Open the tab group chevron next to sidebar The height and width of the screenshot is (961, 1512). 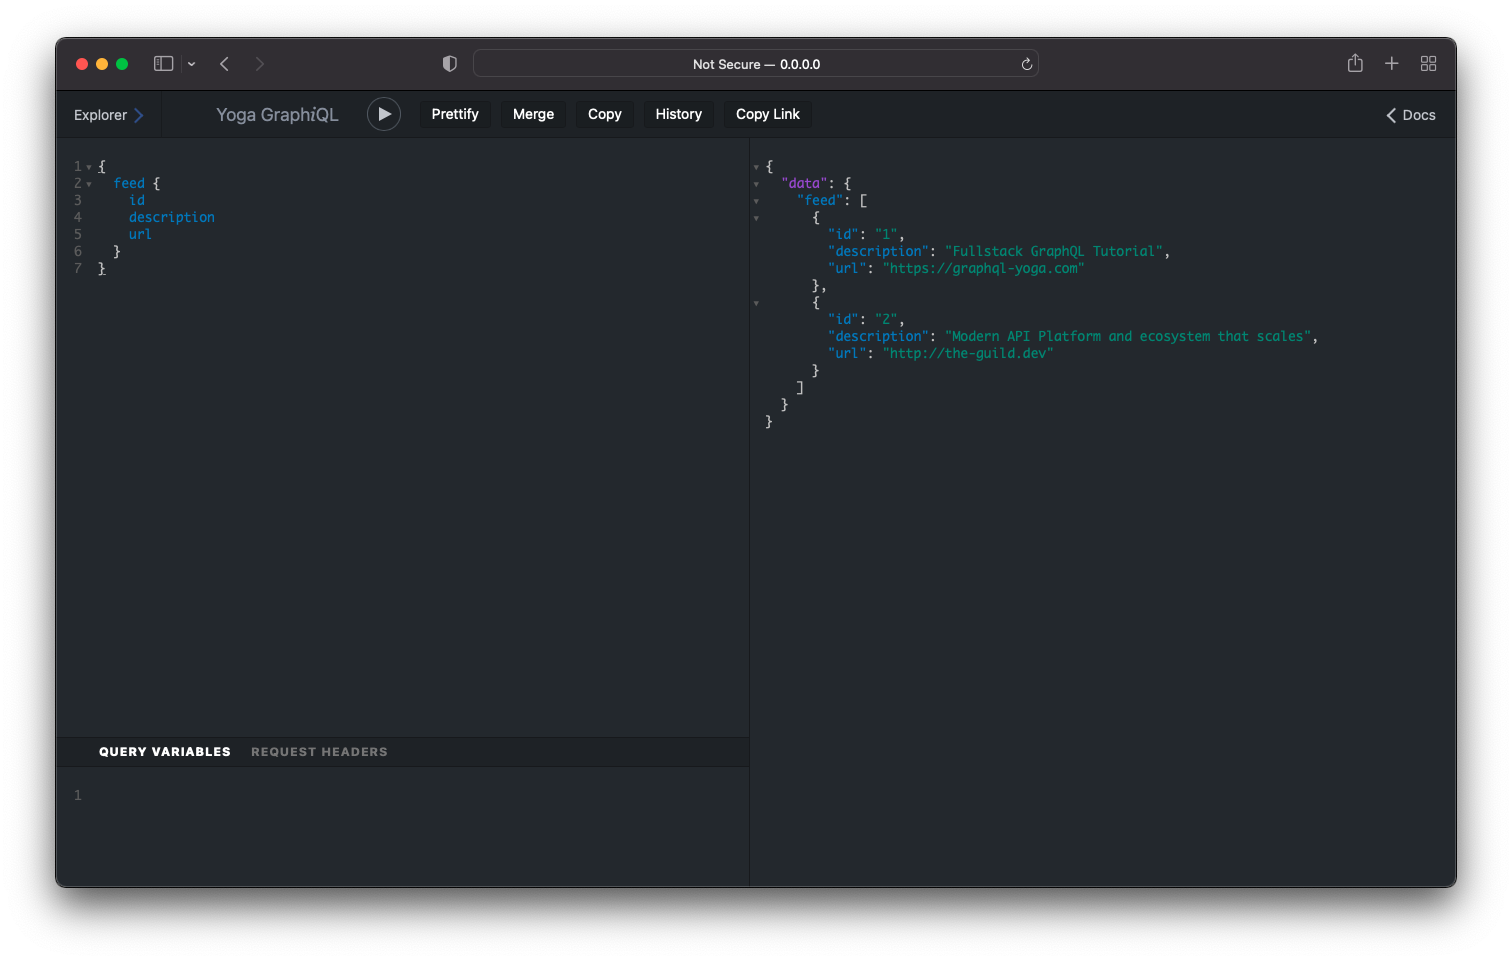coord(191,63)
